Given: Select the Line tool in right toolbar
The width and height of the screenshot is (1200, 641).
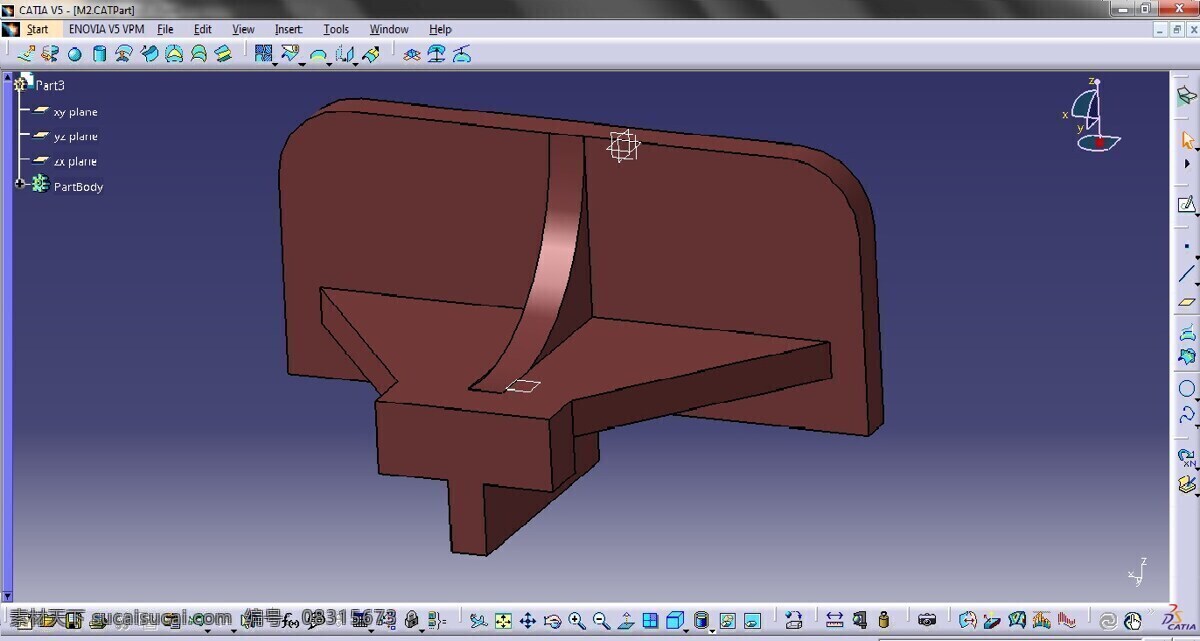Looking at the screenshot, I should [x=1187, y=273].
